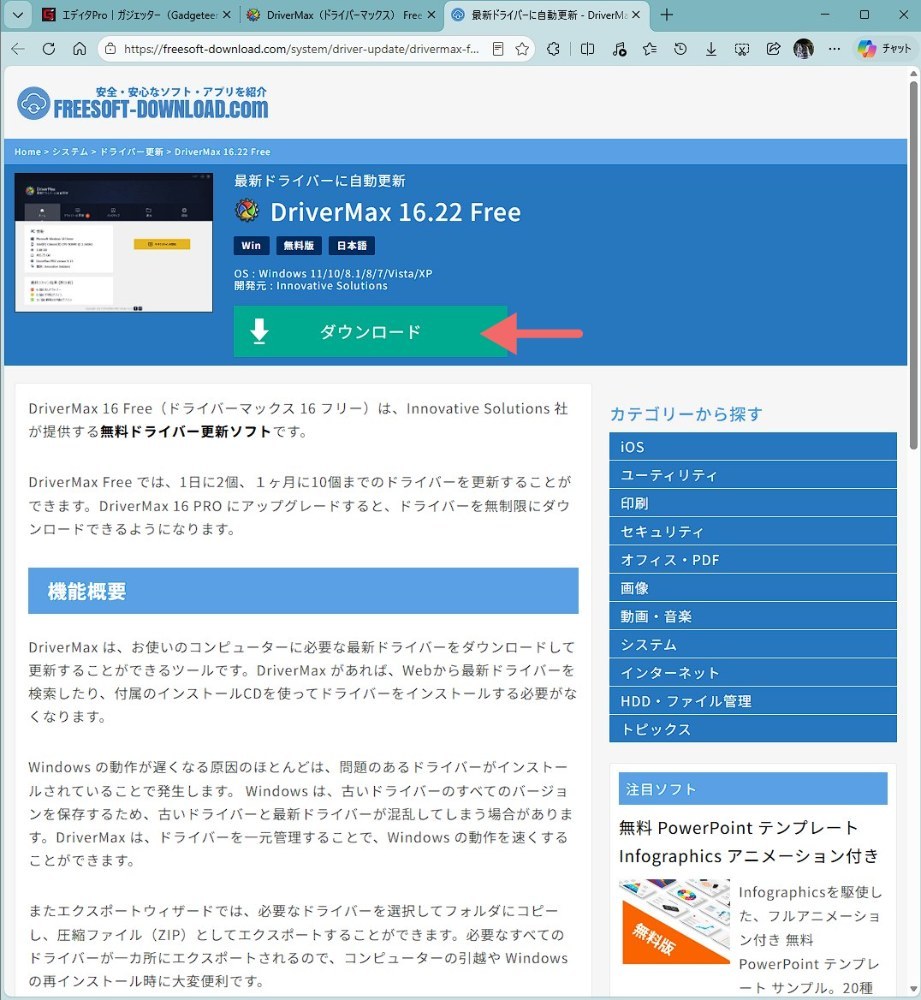Open browser extensions puzzle icon
The height and width of the screenshot is (1000, 921).
[x=554, y=49]
